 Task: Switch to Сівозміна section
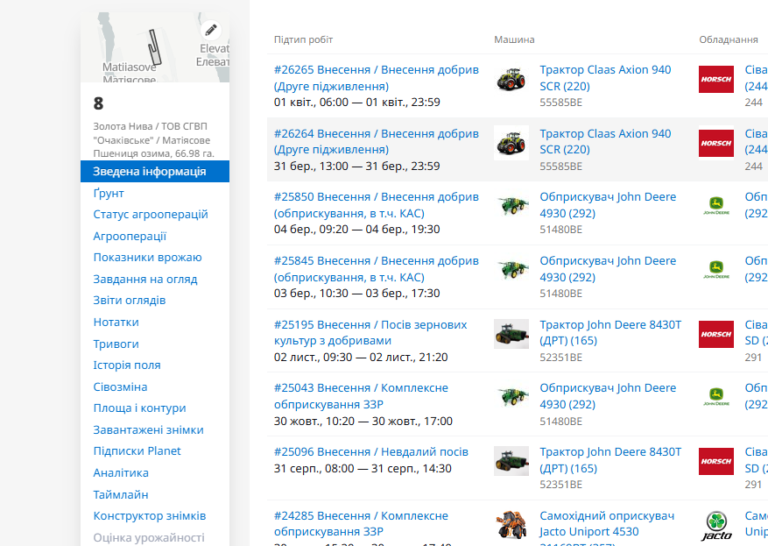pos(120,387)
